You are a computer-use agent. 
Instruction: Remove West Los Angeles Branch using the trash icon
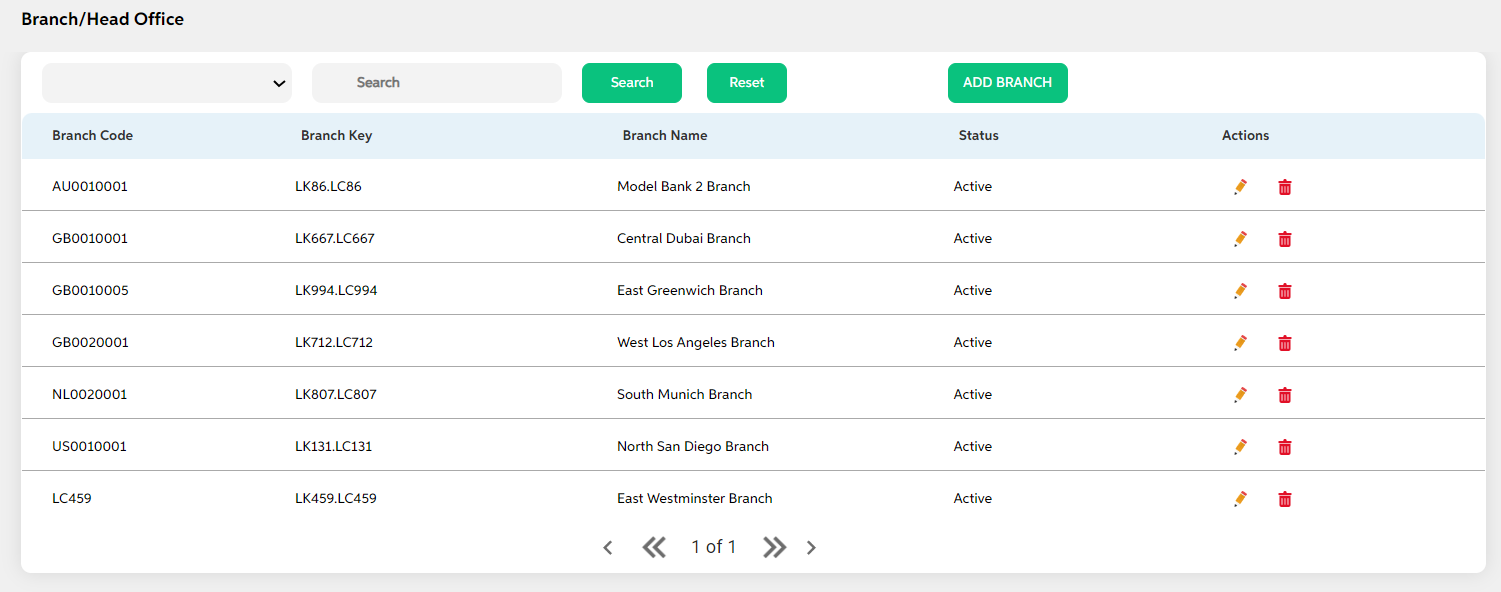coord(1285,343)
